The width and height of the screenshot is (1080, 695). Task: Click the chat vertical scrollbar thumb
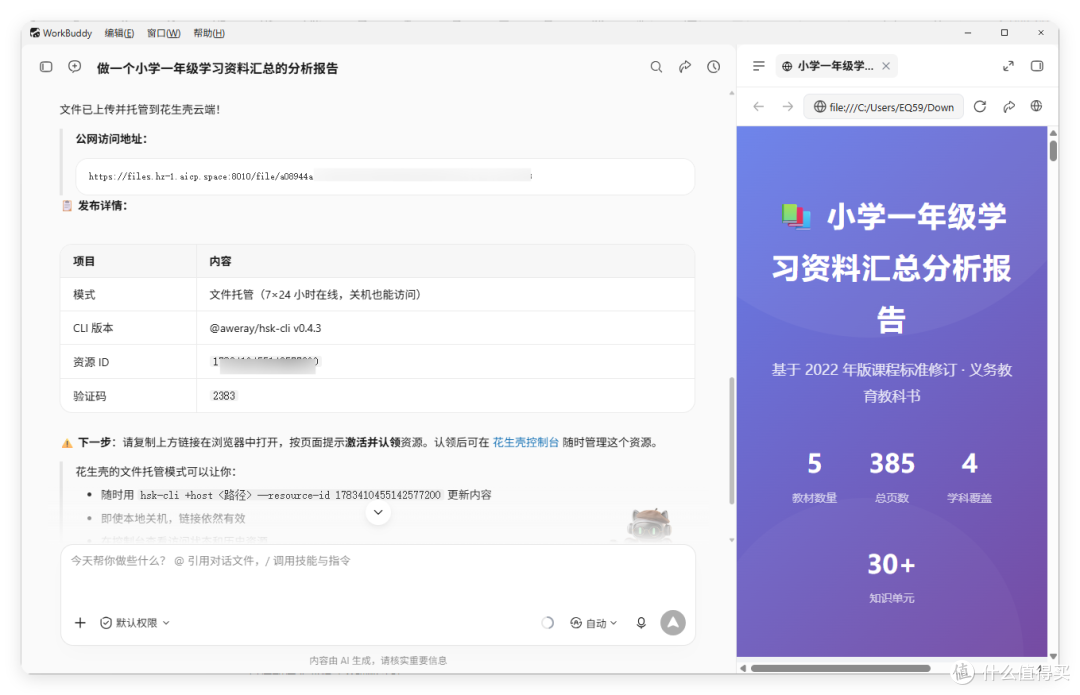(x=731, y=441)
